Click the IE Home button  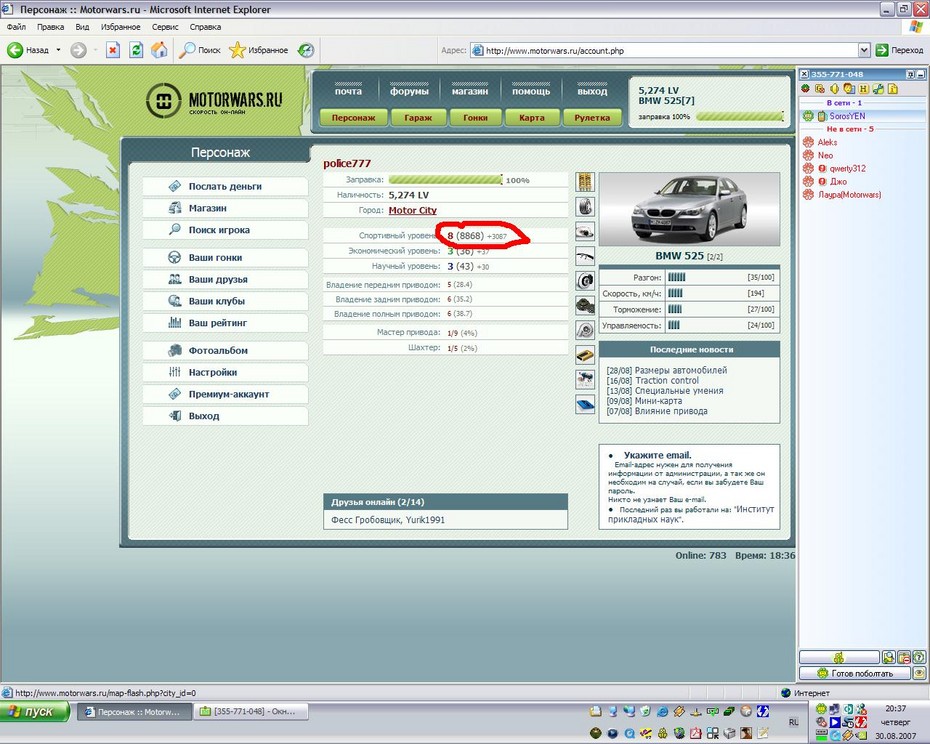coord(159,50)
